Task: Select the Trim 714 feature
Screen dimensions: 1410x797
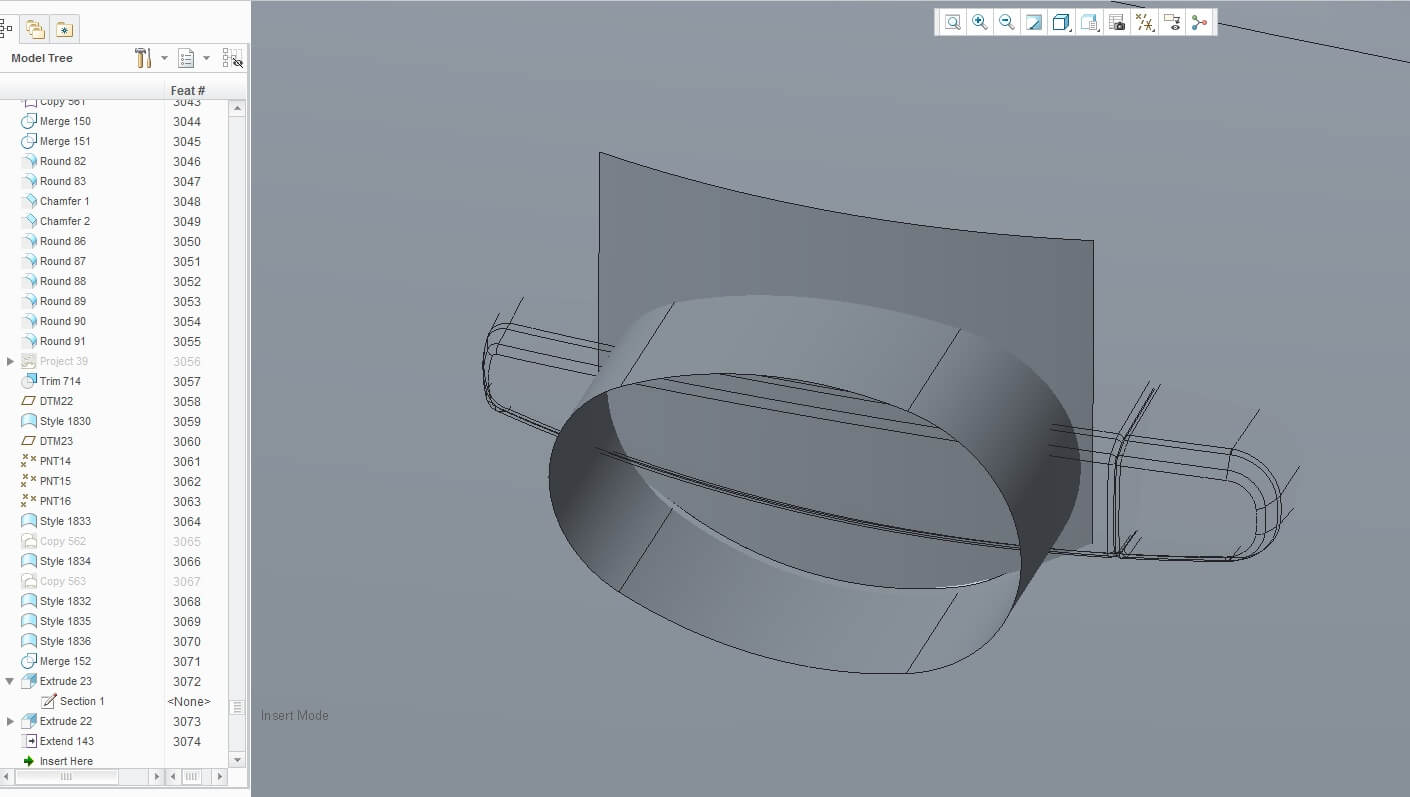Action: tap(60, 381)
